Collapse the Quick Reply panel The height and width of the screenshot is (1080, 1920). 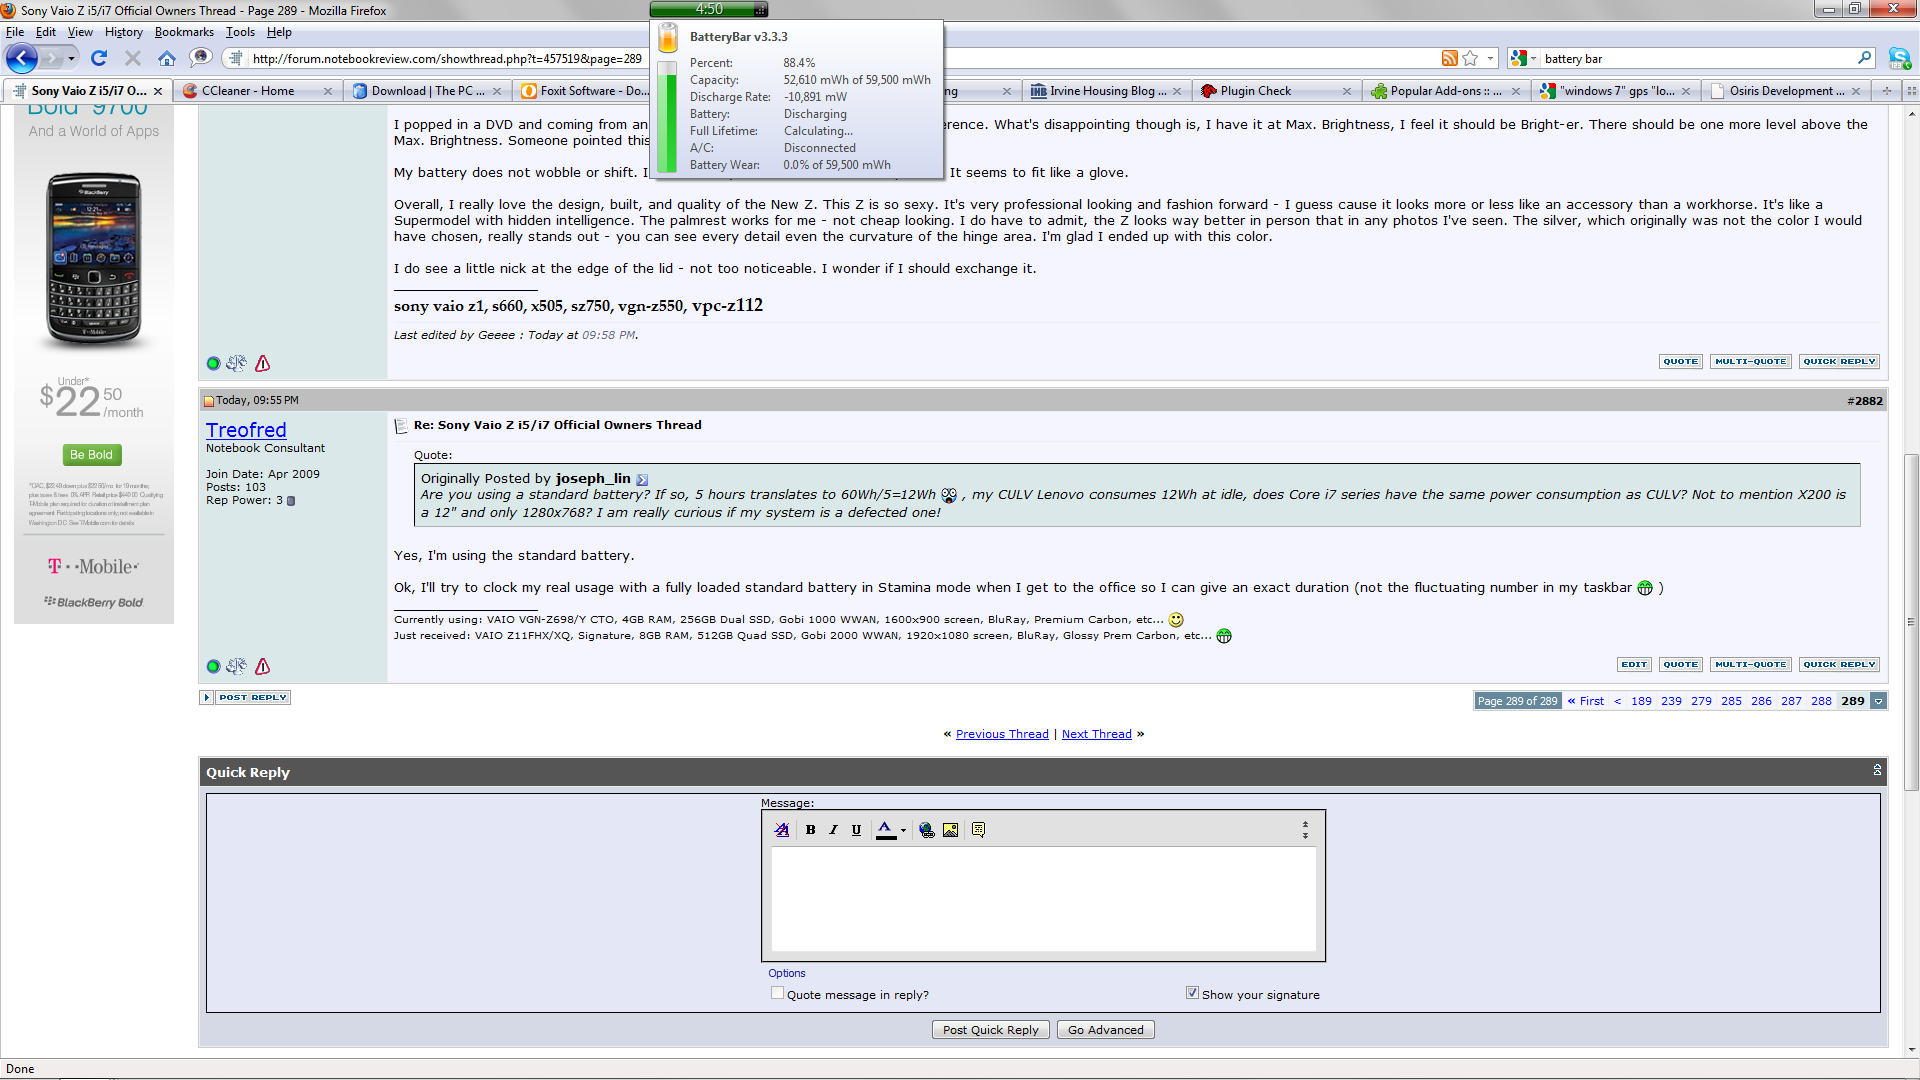click(1877, 770)
